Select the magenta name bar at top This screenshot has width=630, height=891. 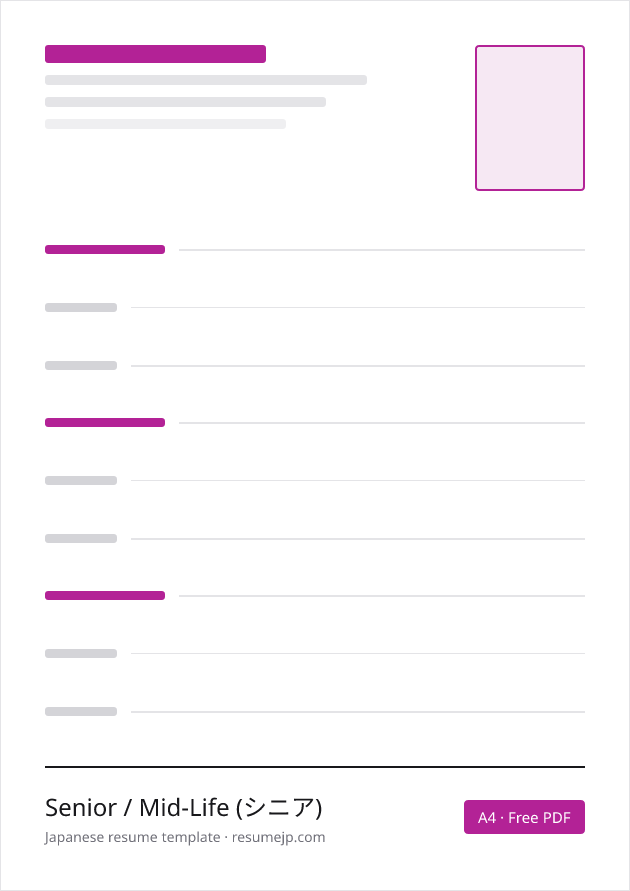pyautogui.click(x=155, y=53)
